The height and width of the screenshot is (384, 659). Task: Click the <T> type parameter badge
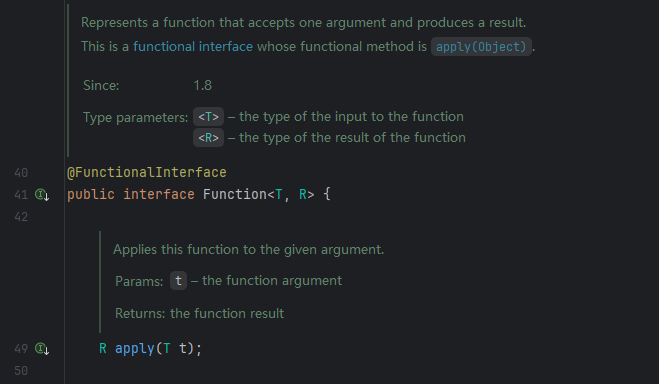point(208,116)
